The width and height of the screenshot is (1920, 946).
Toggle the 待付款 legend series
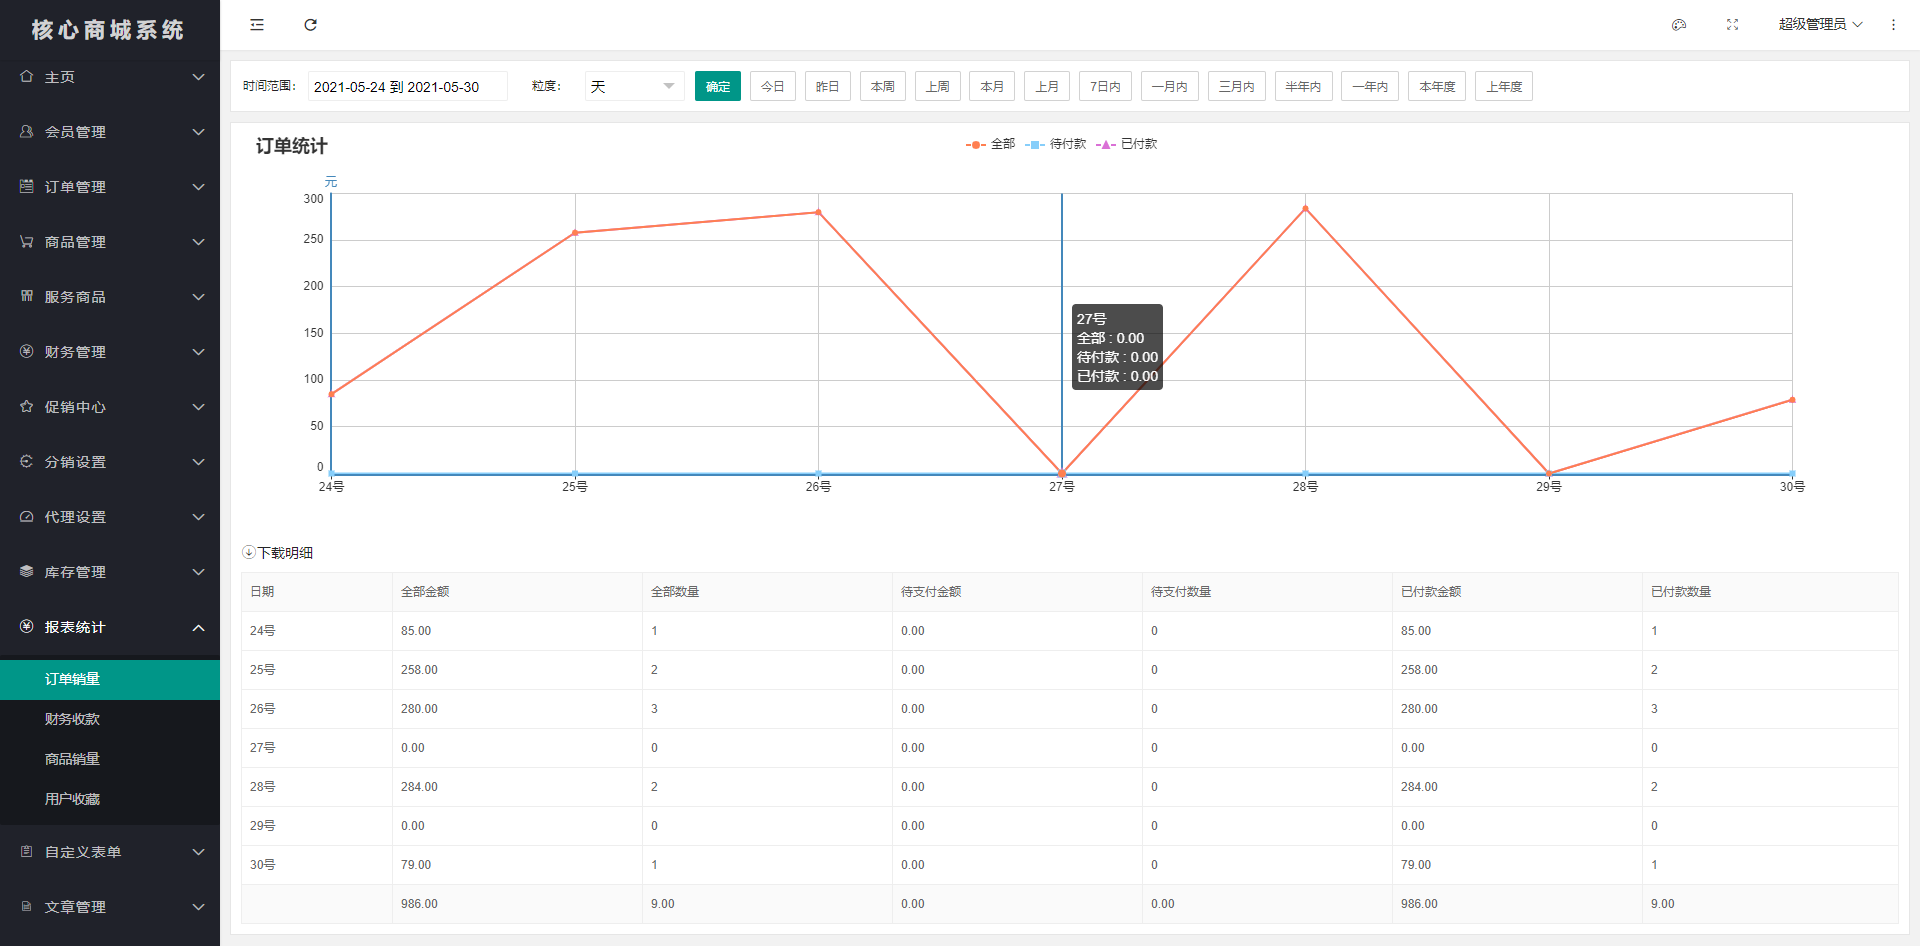1056,144
